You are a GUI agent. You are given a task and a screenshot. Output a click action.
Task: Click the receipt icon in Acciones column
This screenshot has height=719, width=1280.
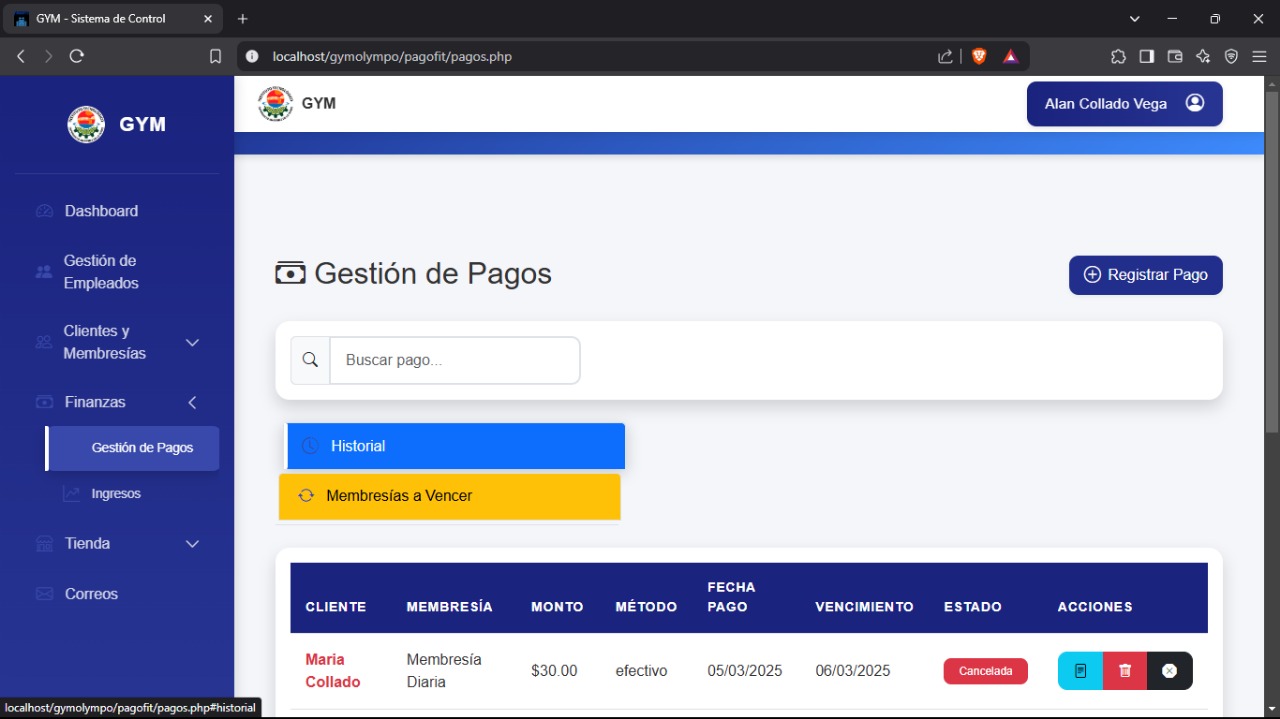(x=1080, y=671)
